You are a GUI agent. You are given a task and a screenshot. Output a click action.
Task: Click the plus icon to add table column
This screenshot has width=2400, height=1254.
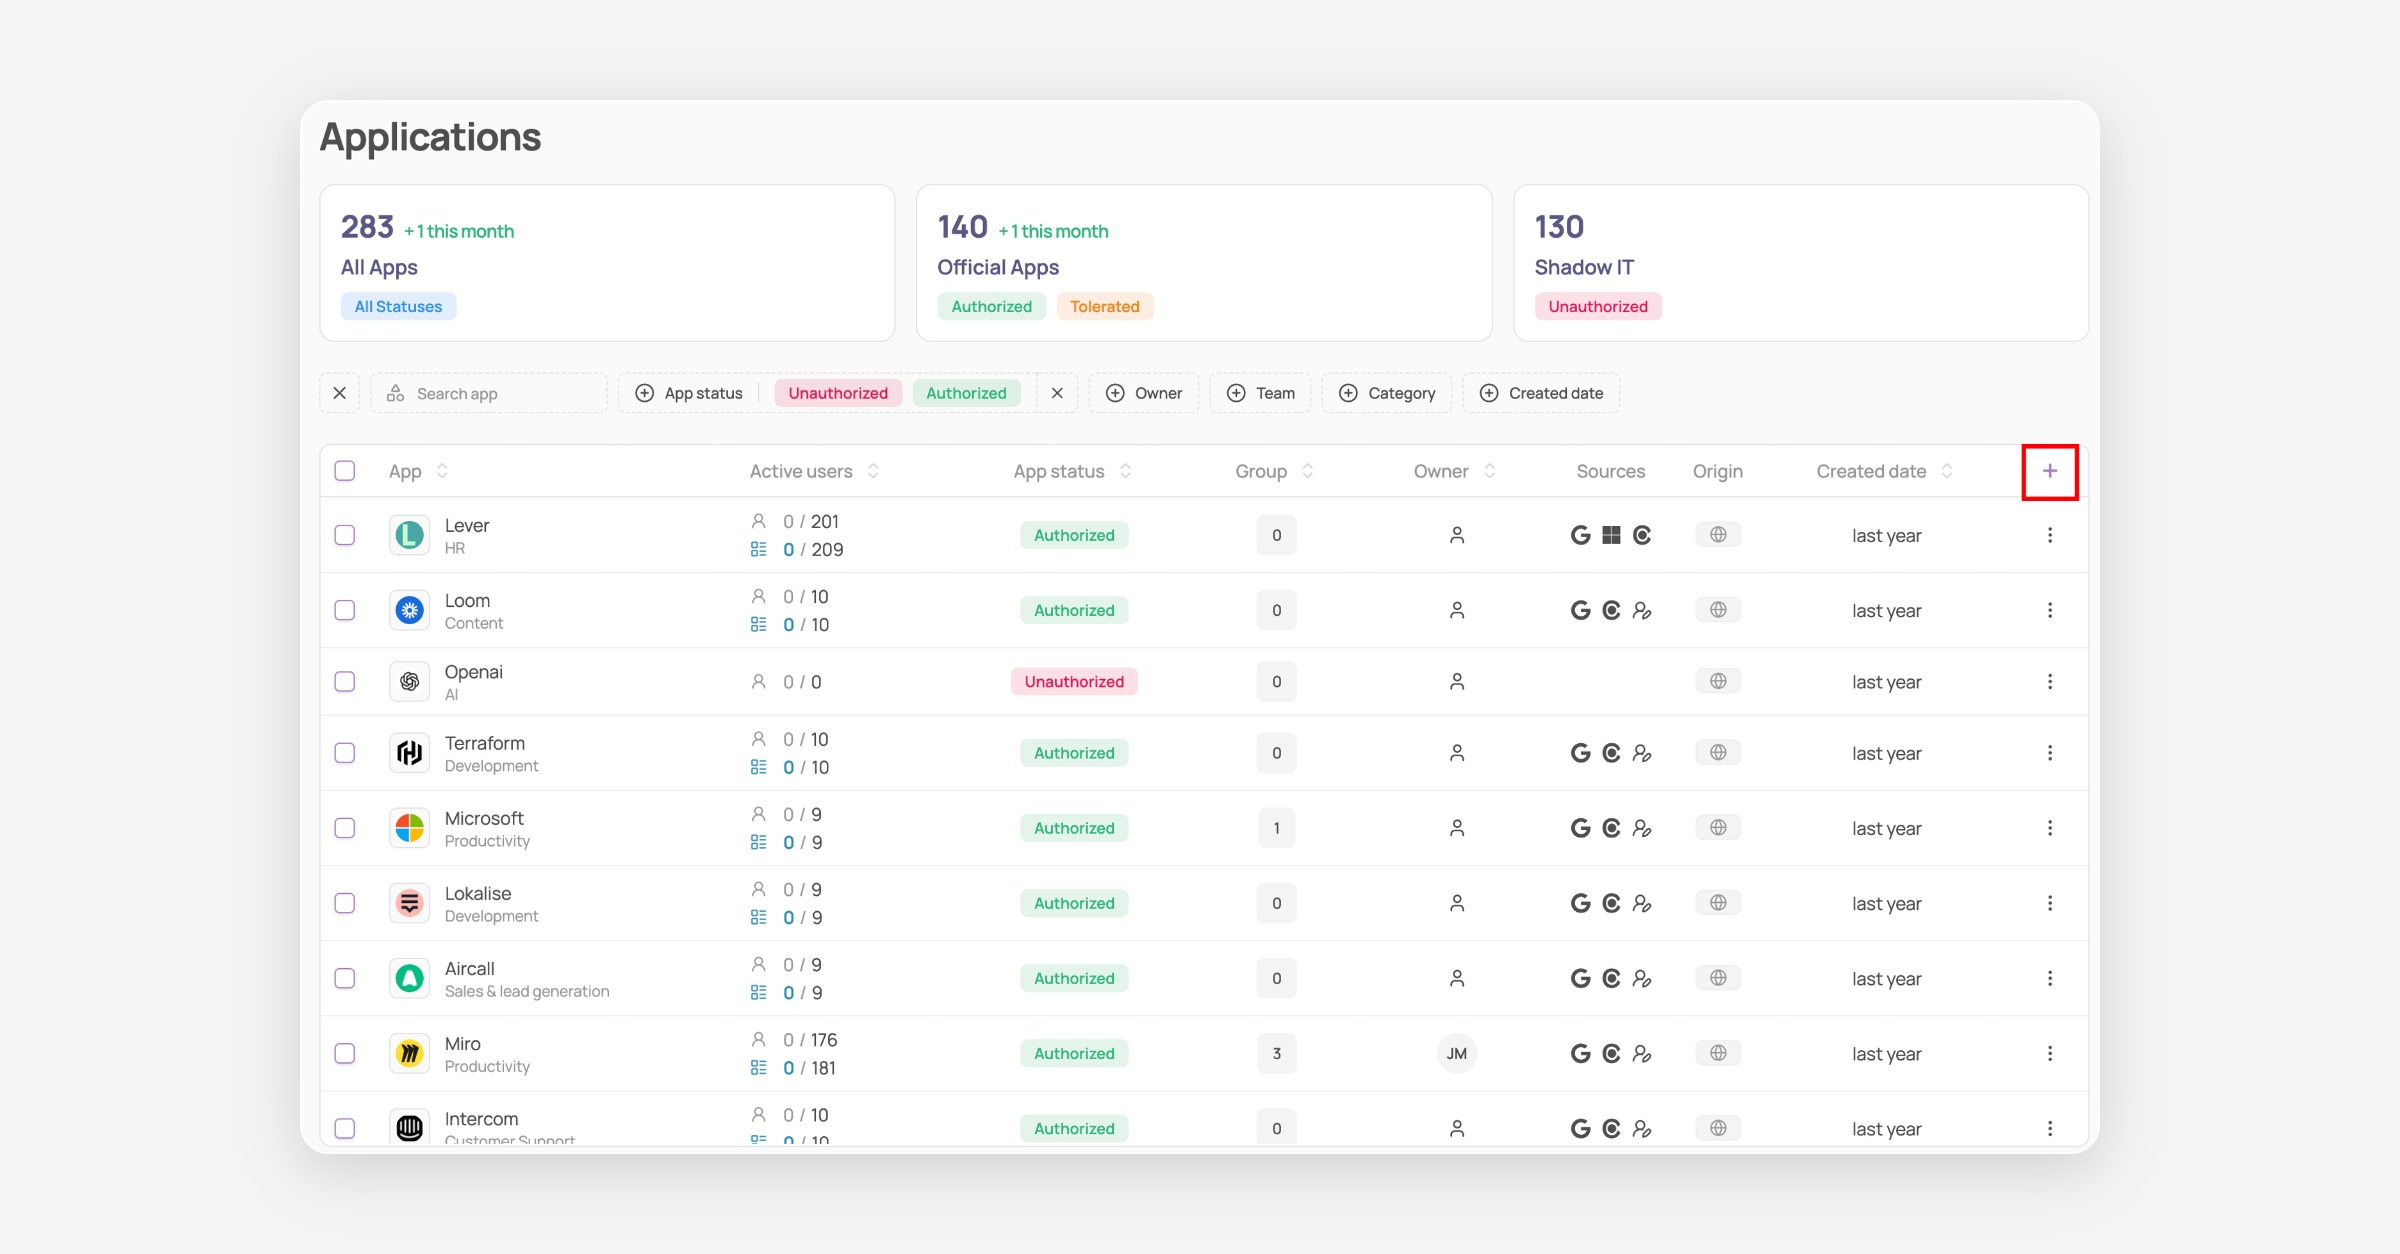[x=2049, y=471]
